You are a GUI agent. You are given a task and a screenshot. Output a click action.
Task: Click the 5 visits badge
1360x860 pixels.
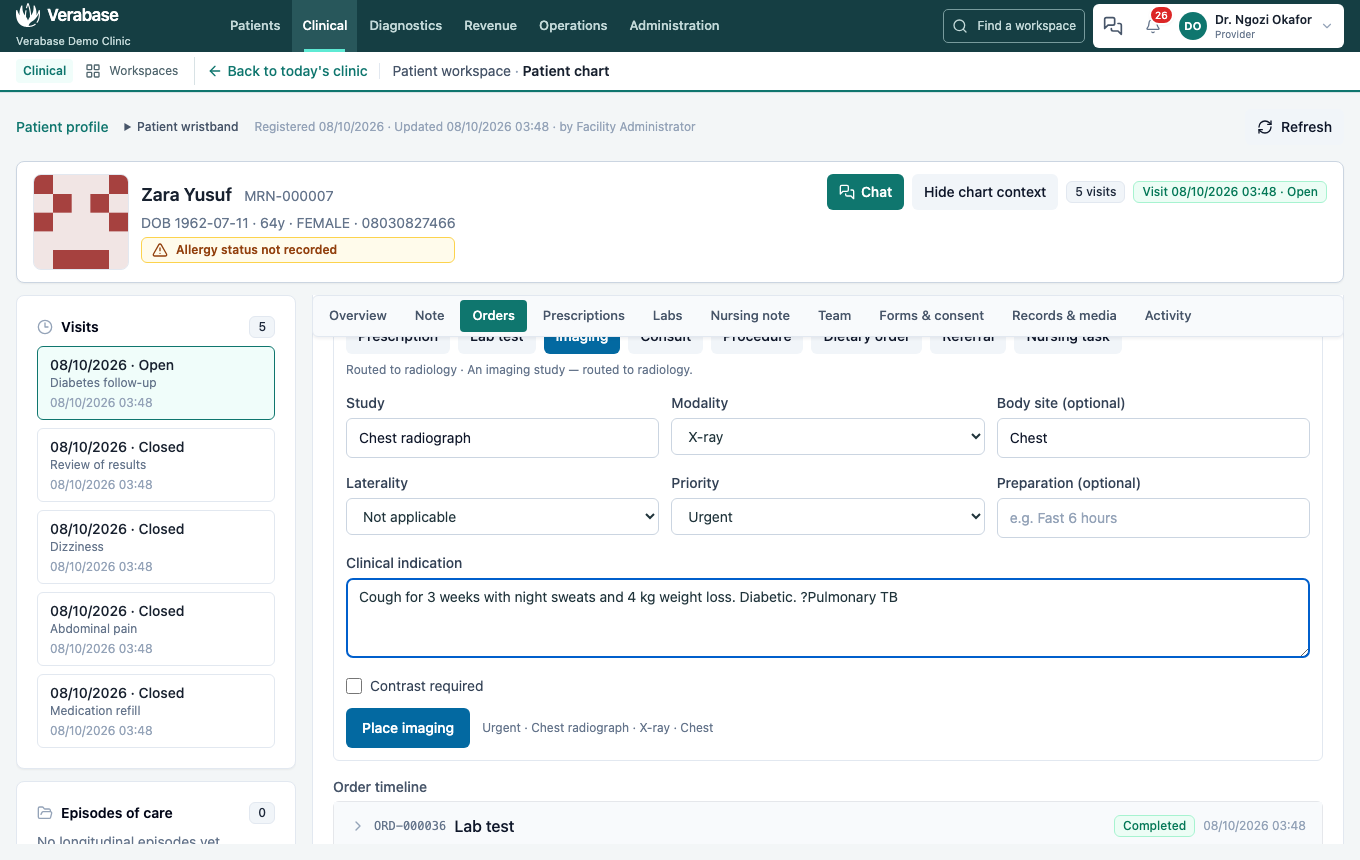[x=1095, y=192]
